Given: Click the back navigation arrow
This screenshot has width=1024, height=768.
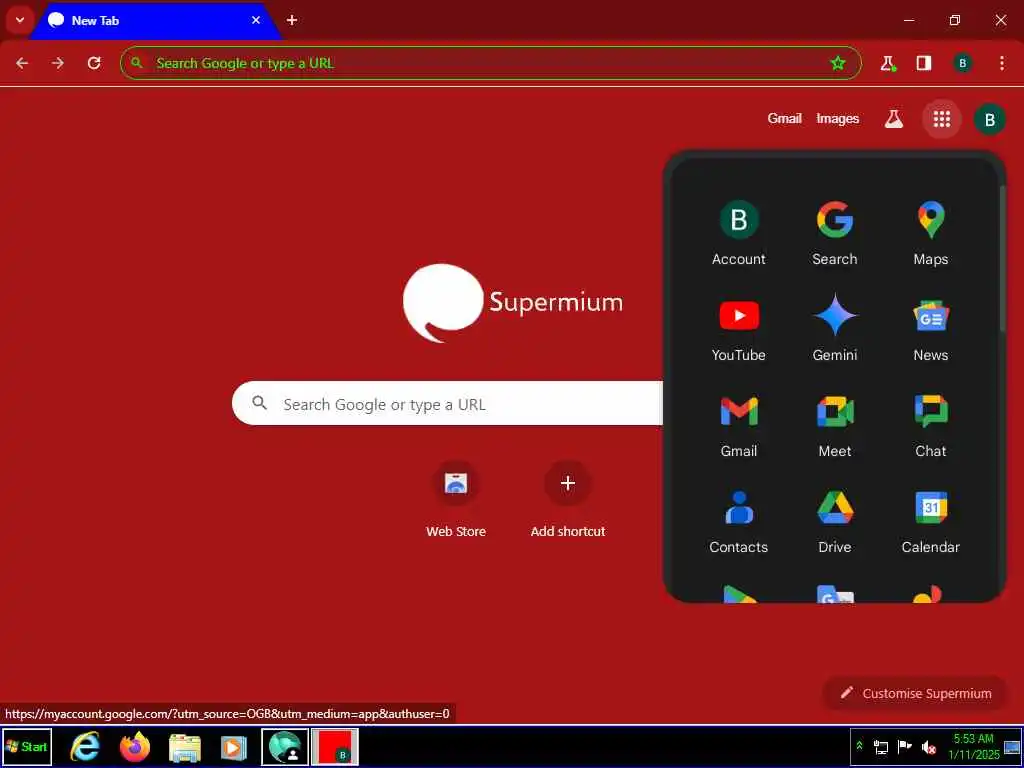Looking at the screenshot, I should (x=22, y=63).
